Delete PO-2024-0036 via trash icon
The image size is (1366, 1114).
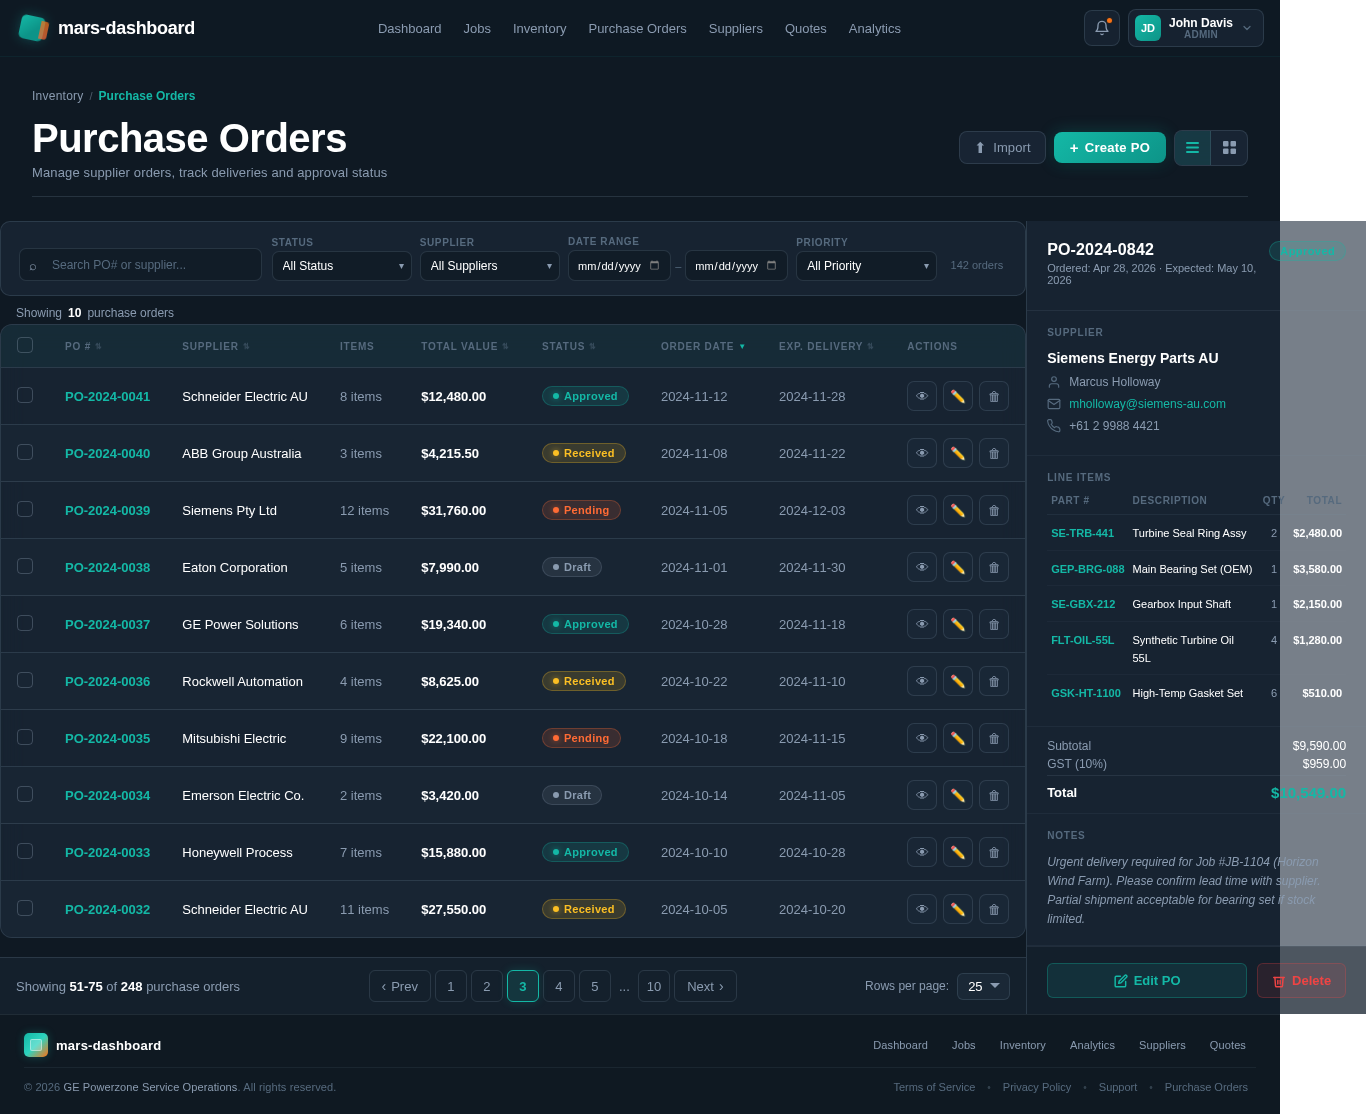994,681
